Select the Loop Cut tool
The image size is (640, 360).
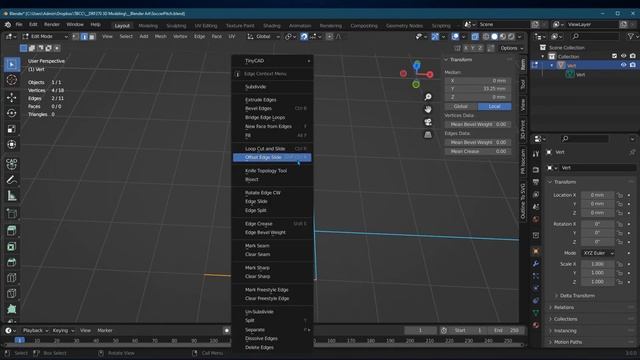pyautogui.click(x=12, y=278)
